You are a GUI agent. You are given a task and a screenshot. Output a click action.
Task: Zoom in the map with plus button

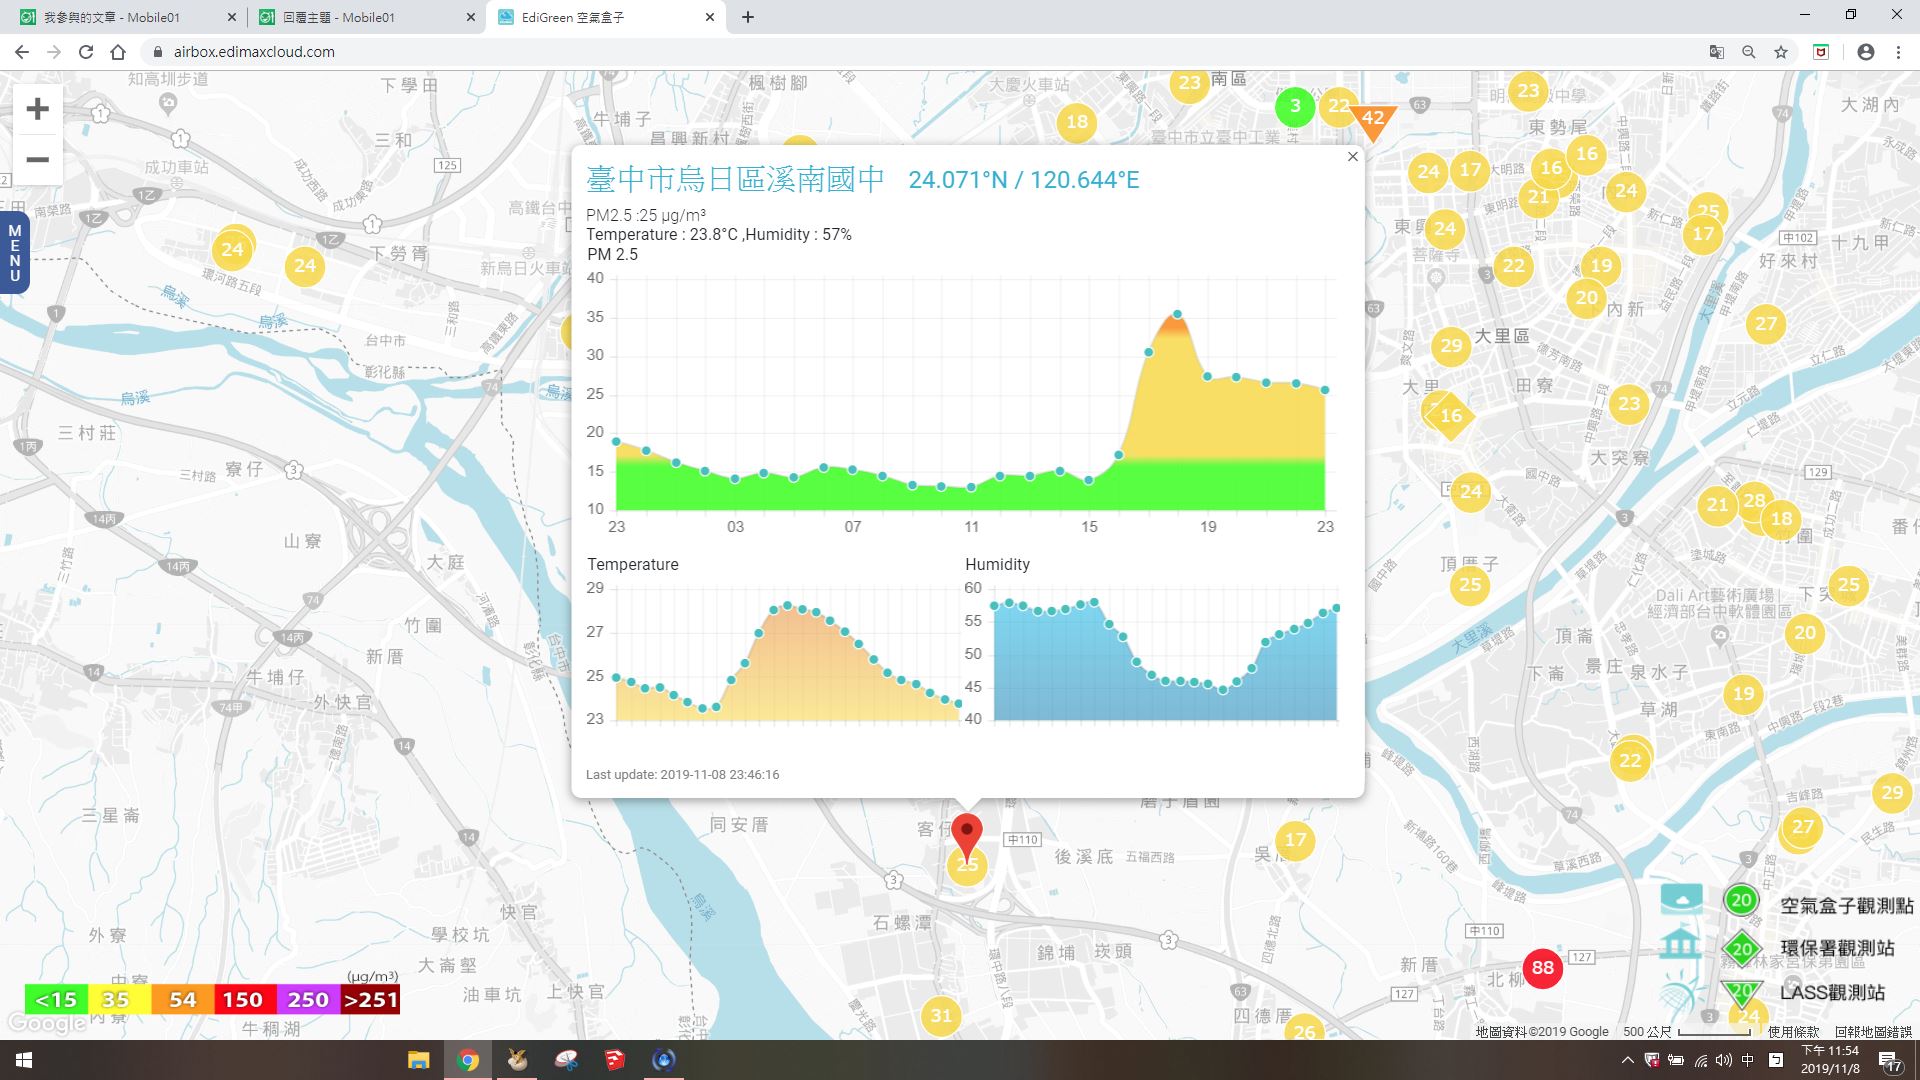click(37, 109)
